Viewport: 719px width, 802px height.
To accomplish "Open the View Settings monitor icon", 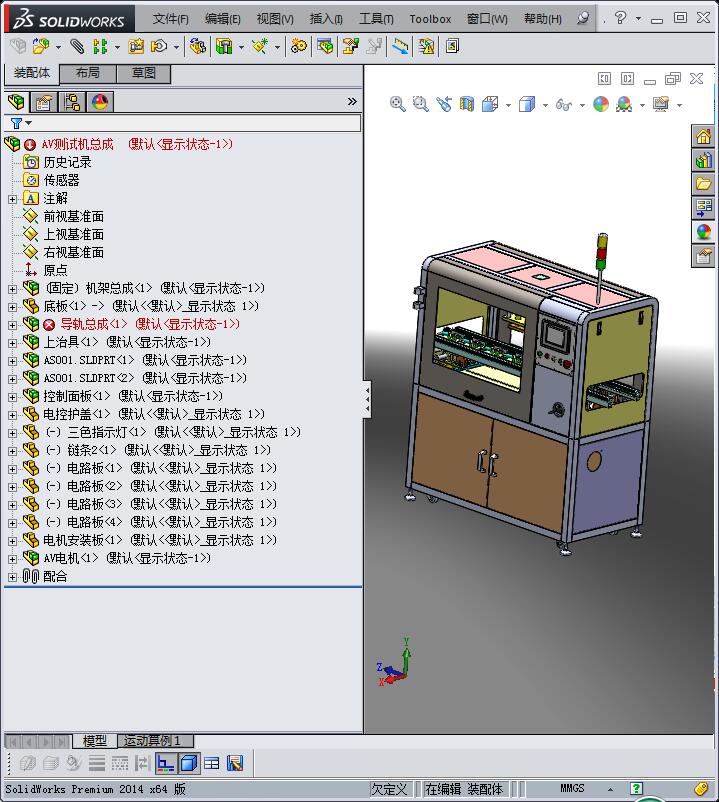I will tap(661, 104).
